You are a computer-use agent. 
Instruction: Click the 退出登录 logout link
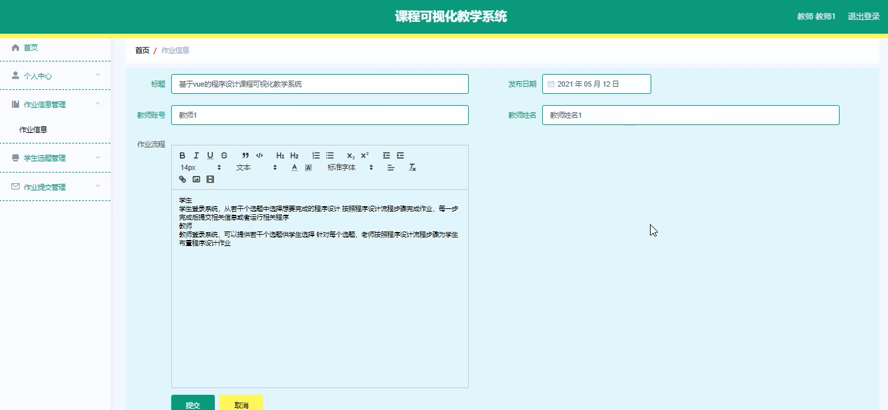point(863,17)
